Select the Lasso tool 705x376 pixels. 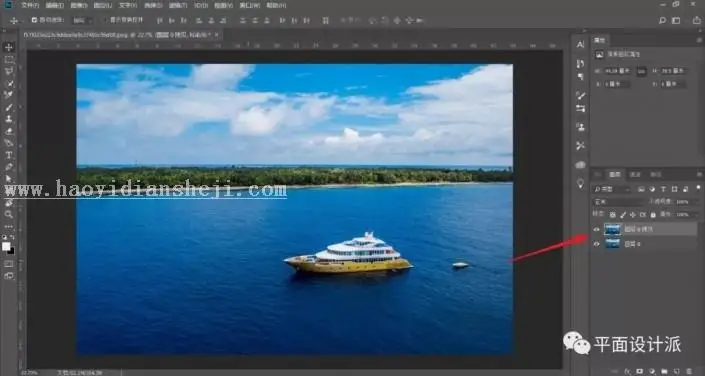[9, 71]
